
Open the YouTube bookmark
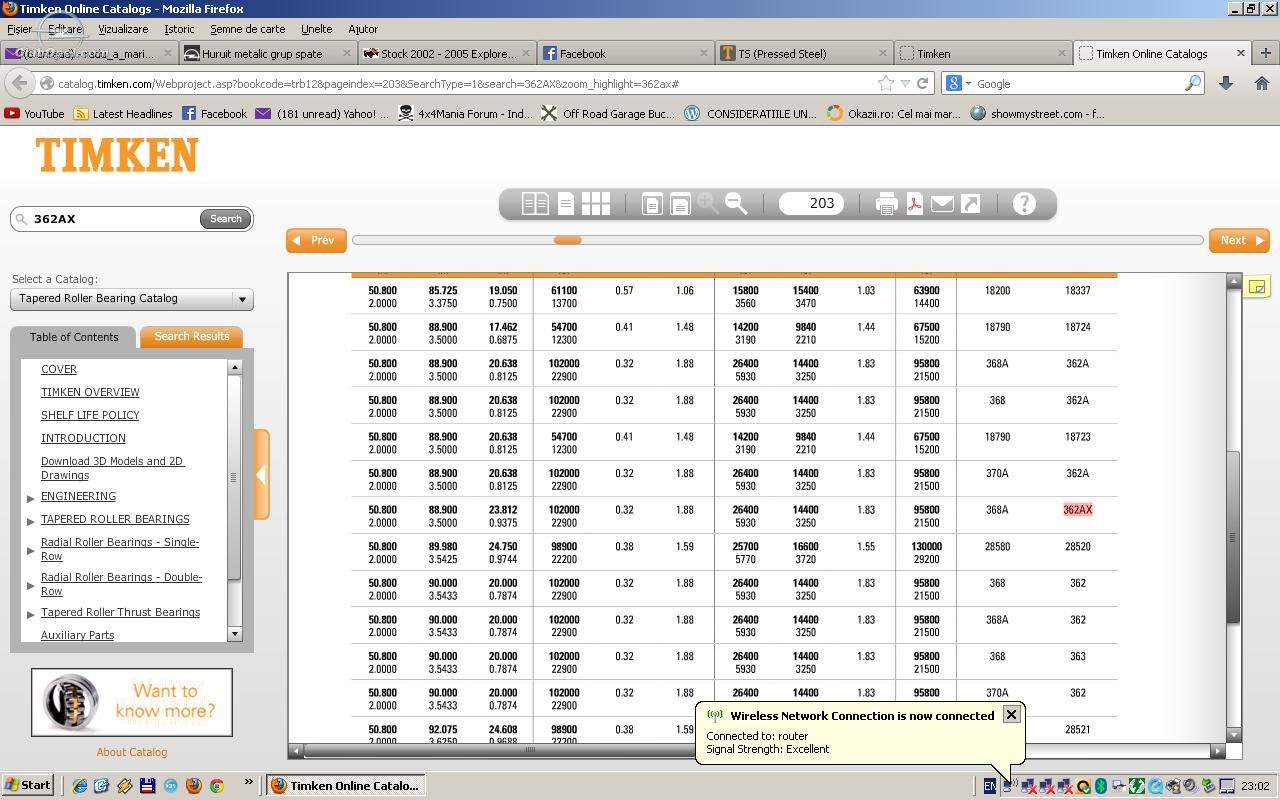[34, 114]
